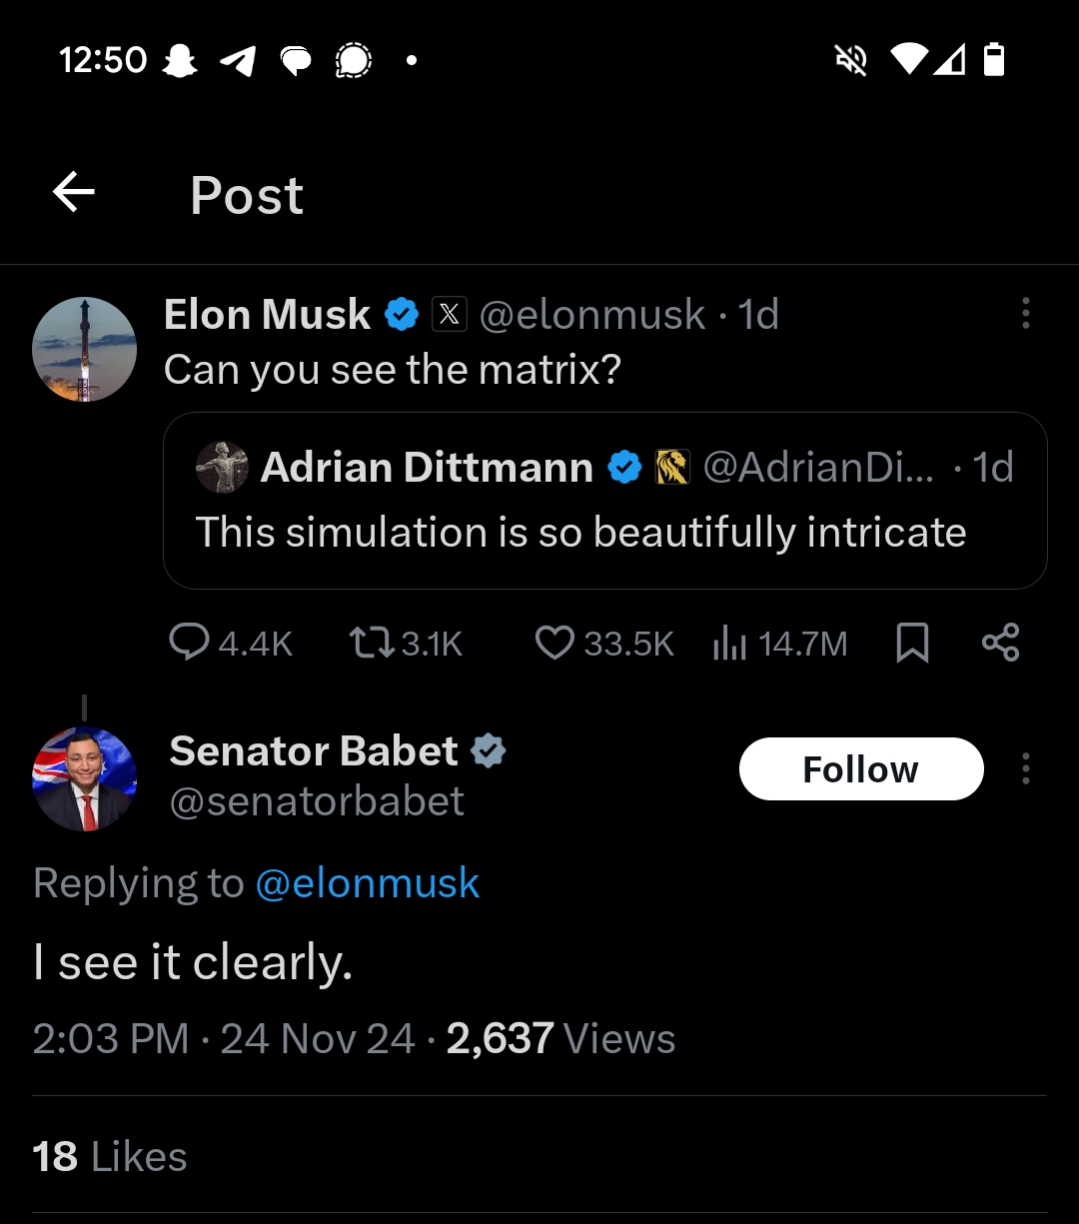Screen dimensions: 1079x1224
Task: Follow Senator Babet
Action: [x=861, y=769]
